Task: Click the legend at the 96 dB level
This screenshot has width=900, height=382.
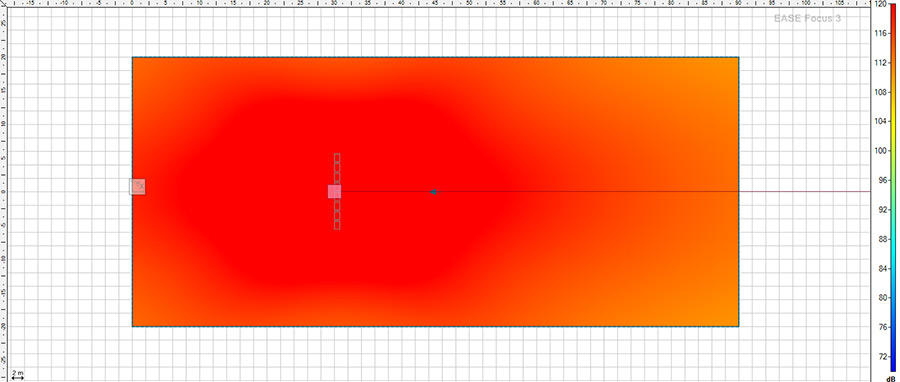Action: pyautogui.click(x=893, y=180)
